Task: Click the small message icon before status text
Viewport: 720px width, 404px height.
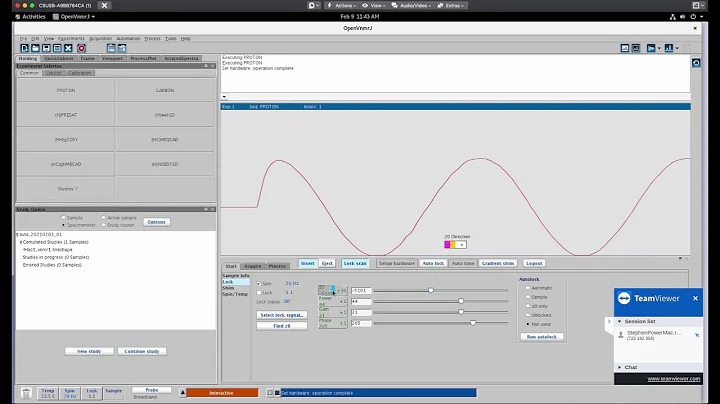Action: pos(270,393)
